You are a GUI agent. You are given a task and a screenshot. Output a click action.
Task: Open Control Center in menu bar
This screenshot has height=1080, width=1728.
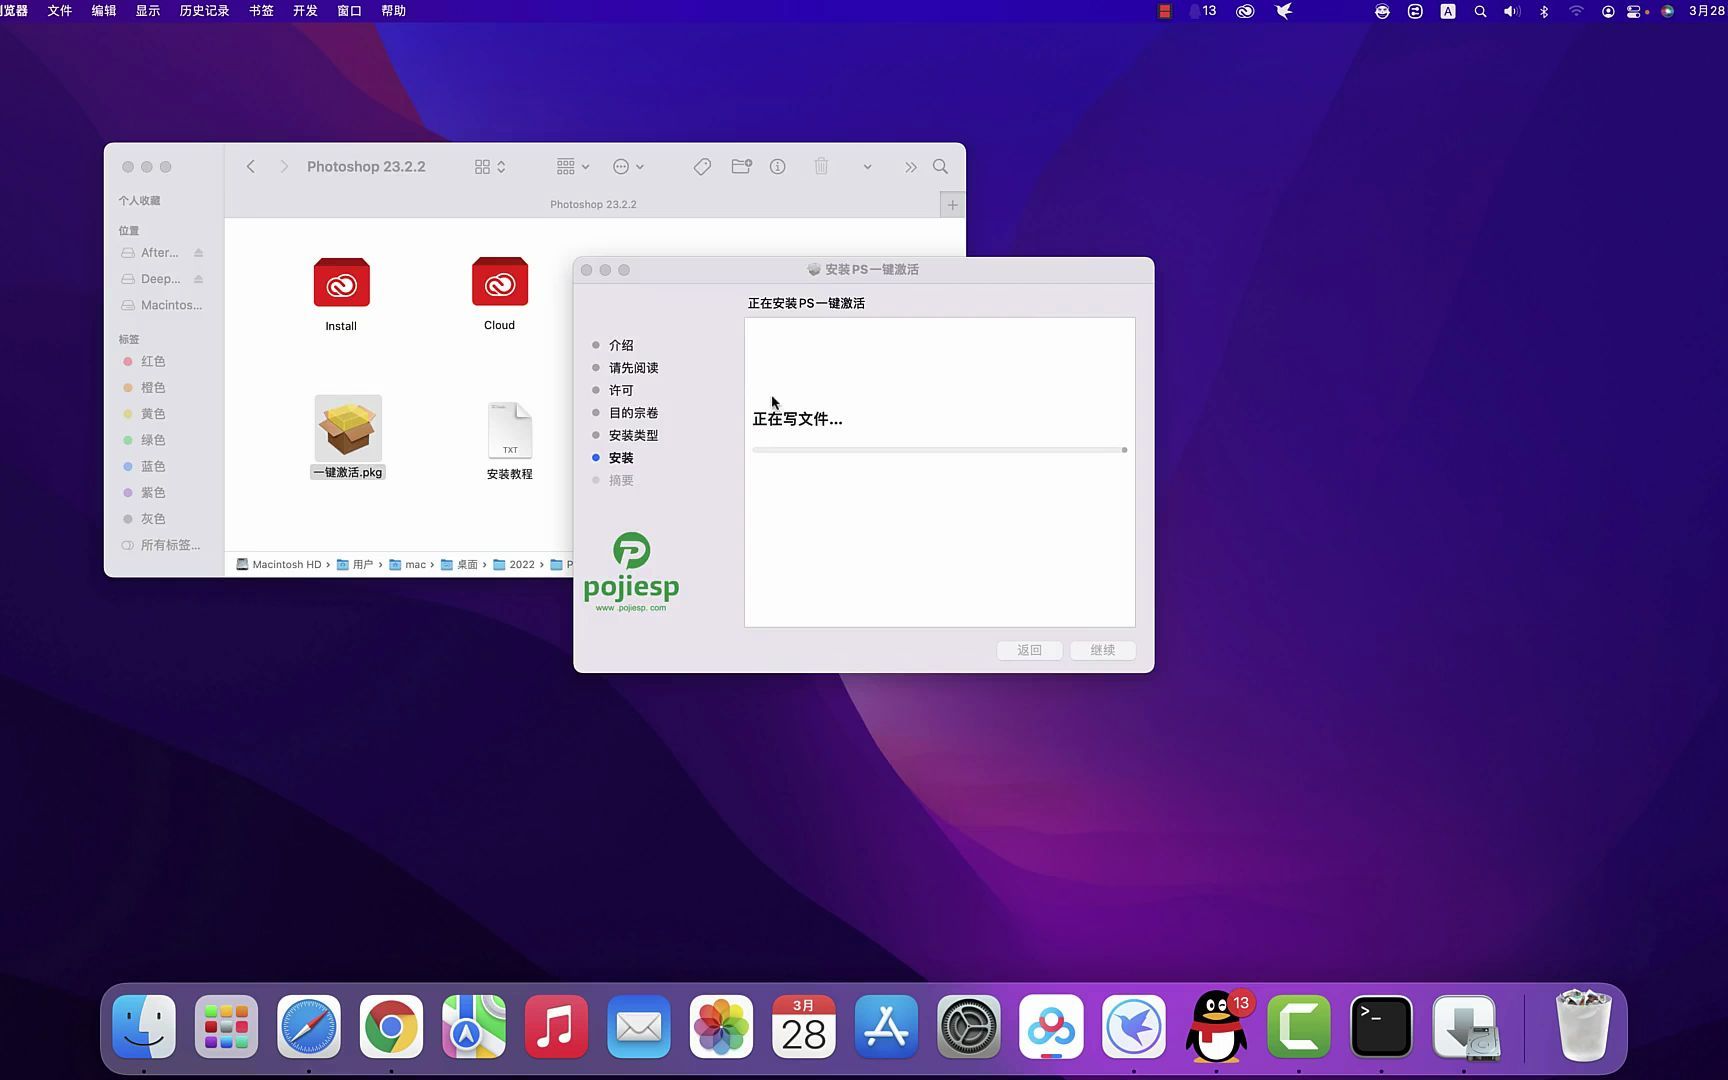(x=1636, y=11)
